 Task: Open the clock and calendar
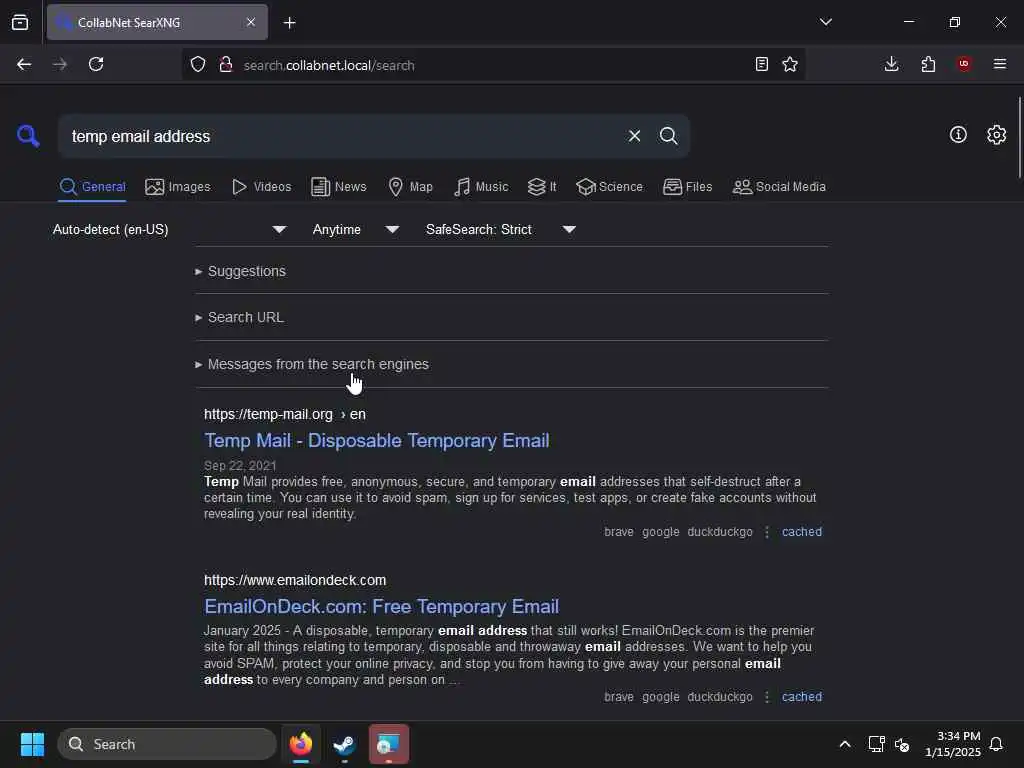pyautogui.click(x=952, y=744)
